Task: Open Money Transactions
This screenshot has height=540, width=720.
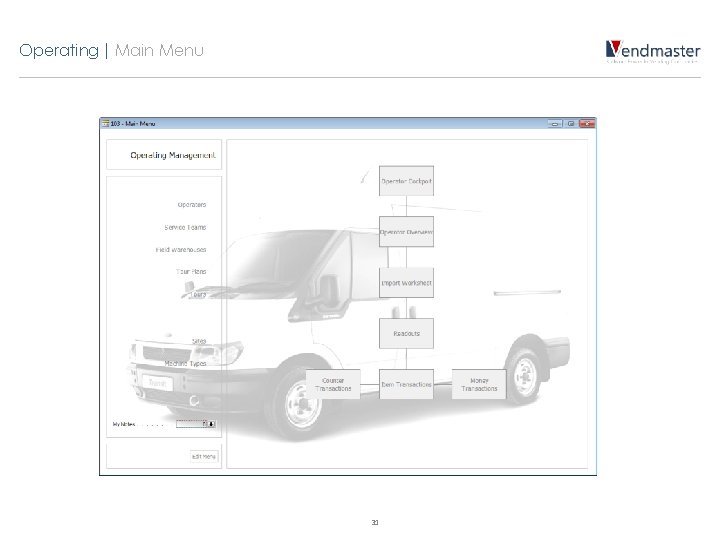Action: tap(479, 384)
